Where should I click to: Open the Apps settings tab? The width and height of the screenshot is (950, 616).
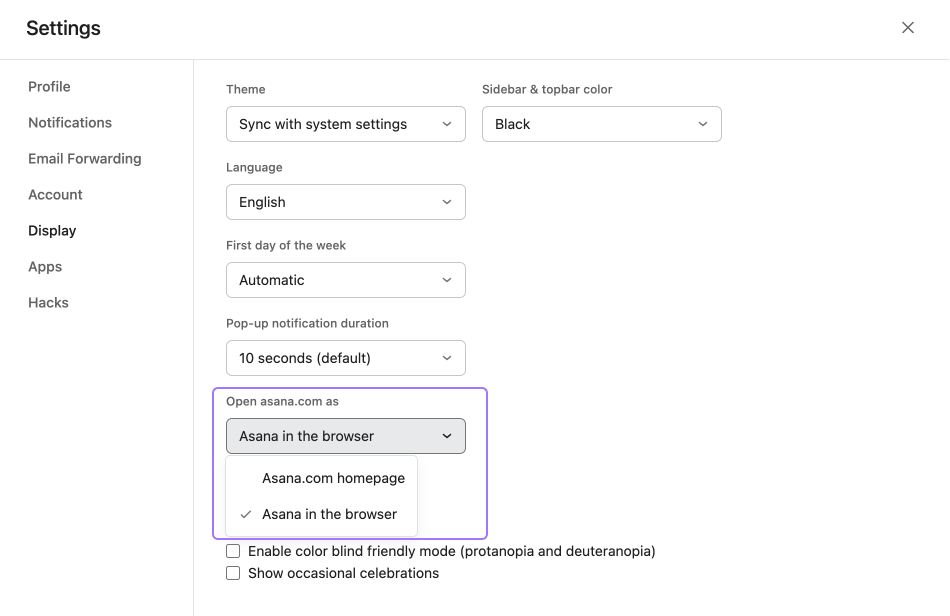(x=45, y=267)
